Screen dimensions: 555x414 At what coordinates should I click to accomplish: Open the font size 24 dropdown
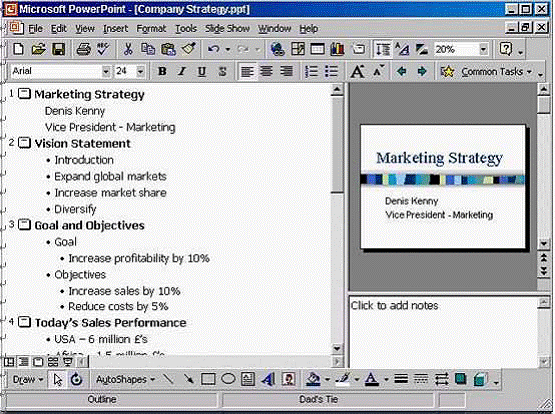pos(141,71)
